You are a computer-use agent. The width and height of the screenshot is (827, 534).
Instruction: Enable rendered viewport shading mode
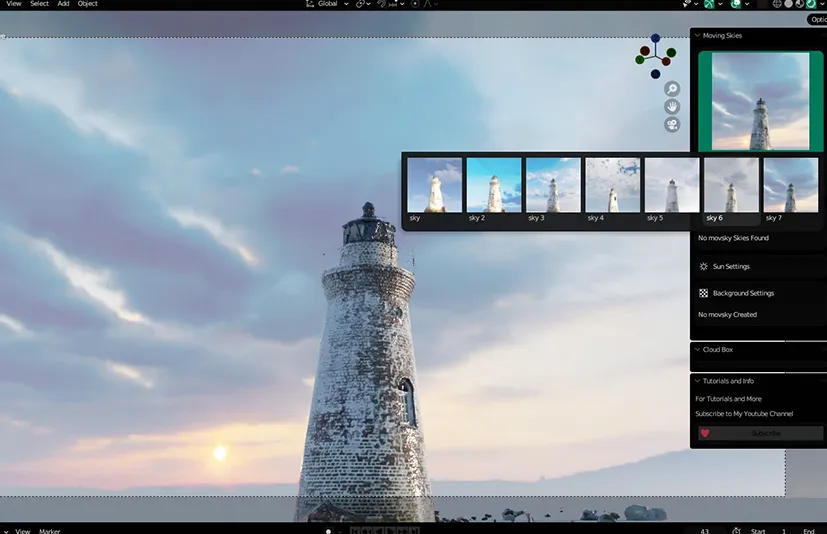811,4
